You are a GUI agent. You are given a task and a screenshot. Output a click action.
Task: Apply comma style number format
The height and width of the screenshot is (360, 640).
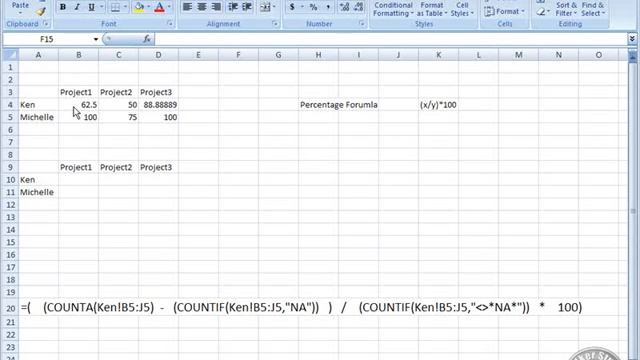tap(328, 7)
